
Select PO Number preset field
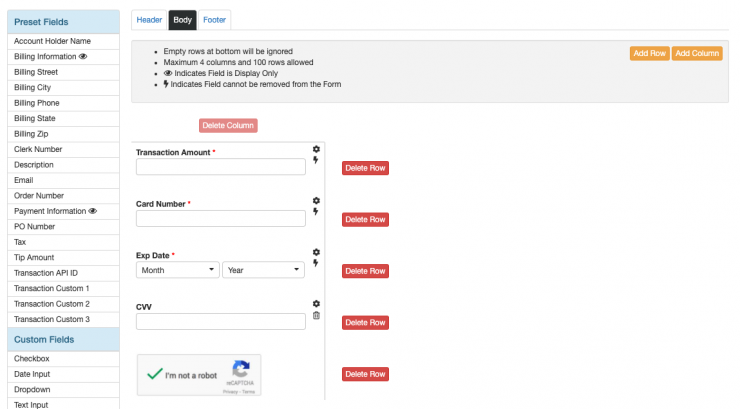63,227
